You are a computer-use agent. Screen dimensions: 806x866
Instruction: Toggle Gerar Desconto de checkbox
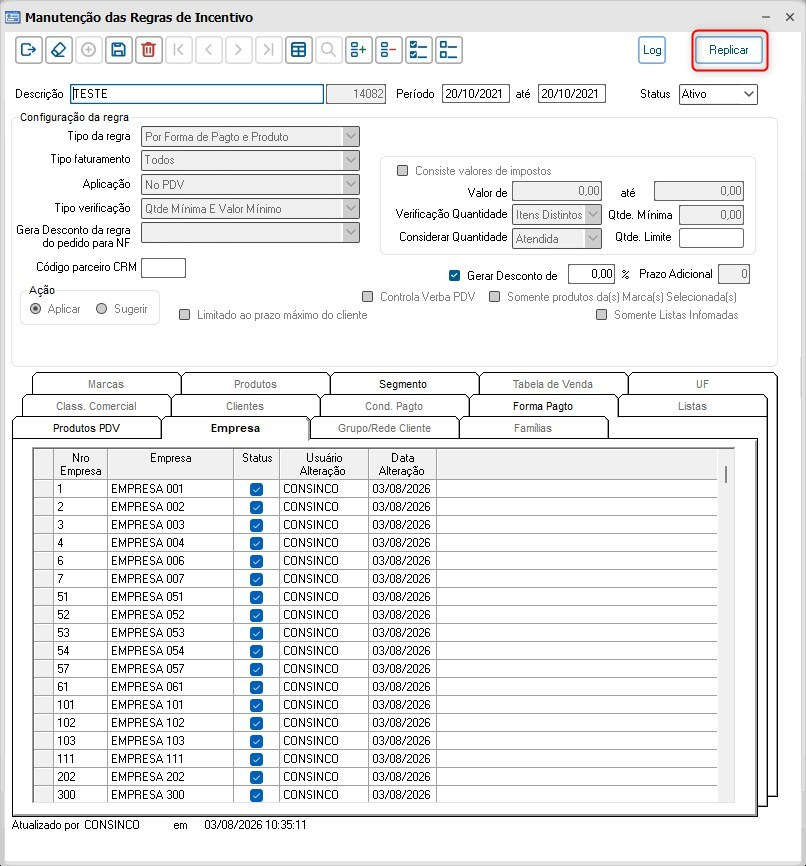(454, 275)
